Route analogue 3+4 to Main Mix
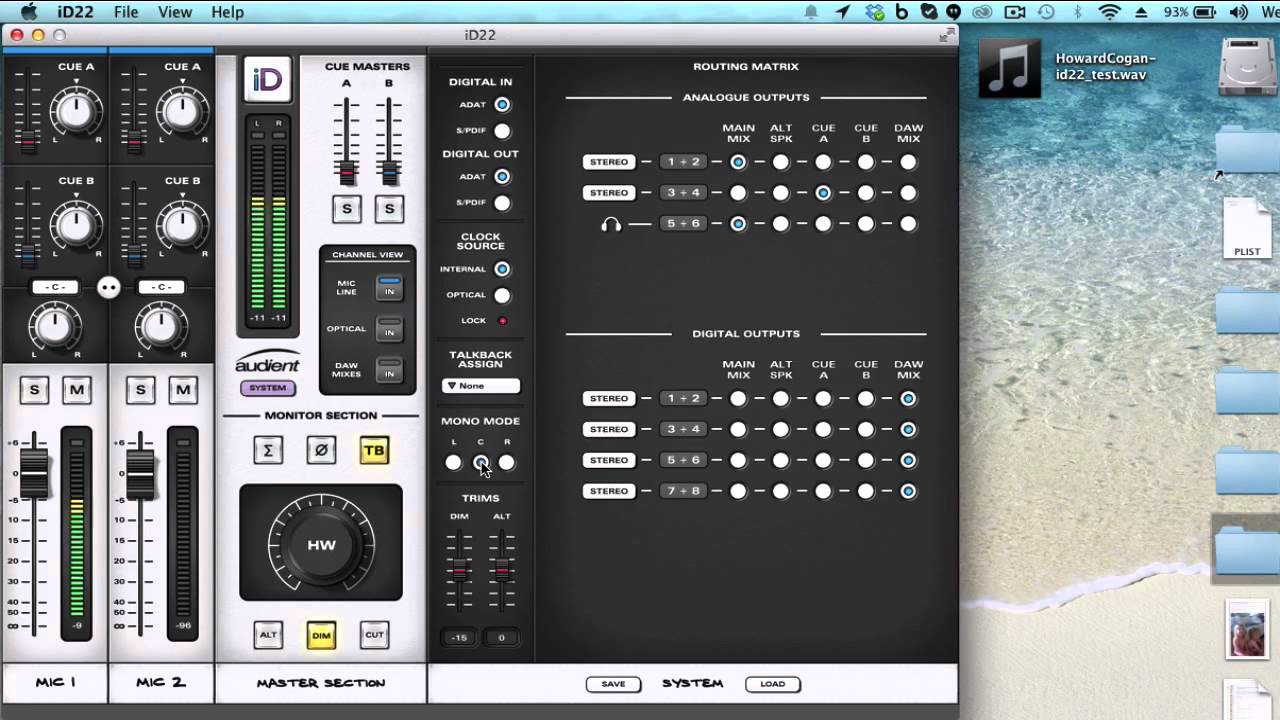The width and height of the screenshot is (1280, 720). pos(738,193)
